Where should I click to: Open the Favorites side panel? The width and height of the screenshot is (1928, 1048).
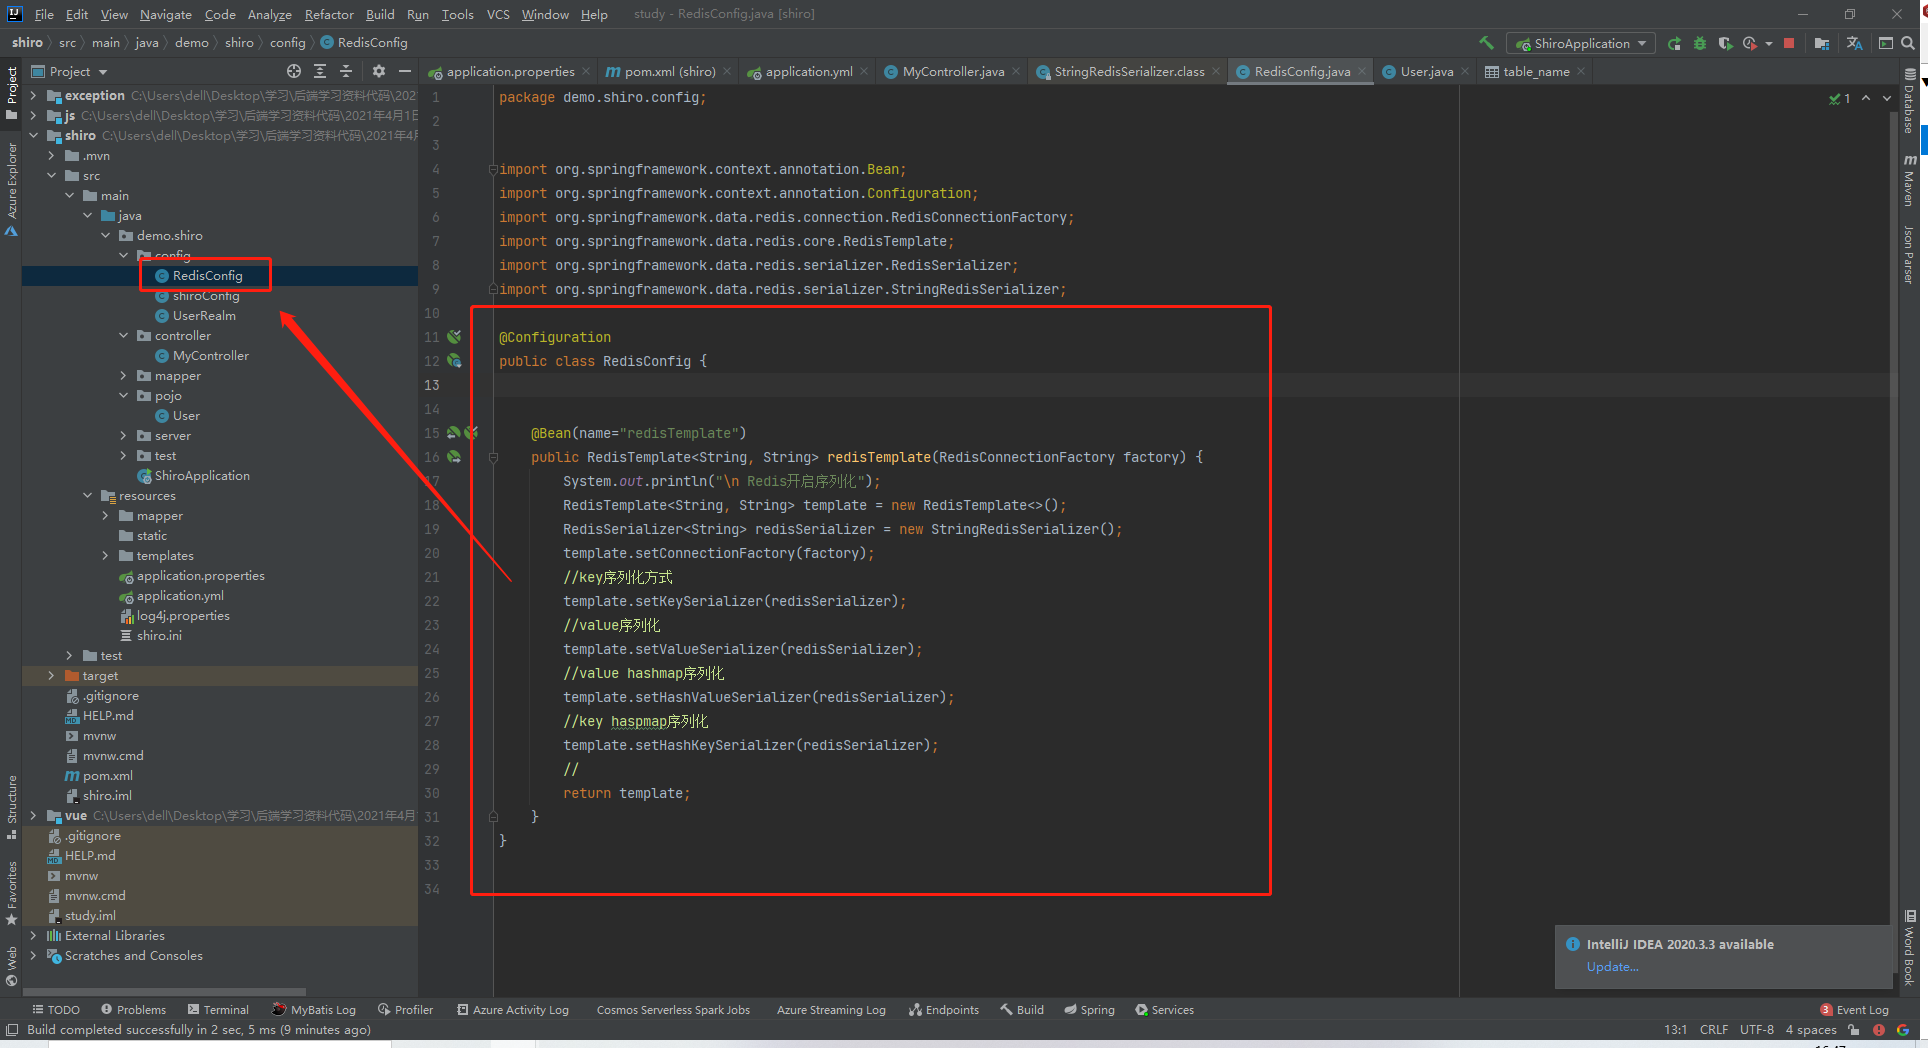[11, 892]
